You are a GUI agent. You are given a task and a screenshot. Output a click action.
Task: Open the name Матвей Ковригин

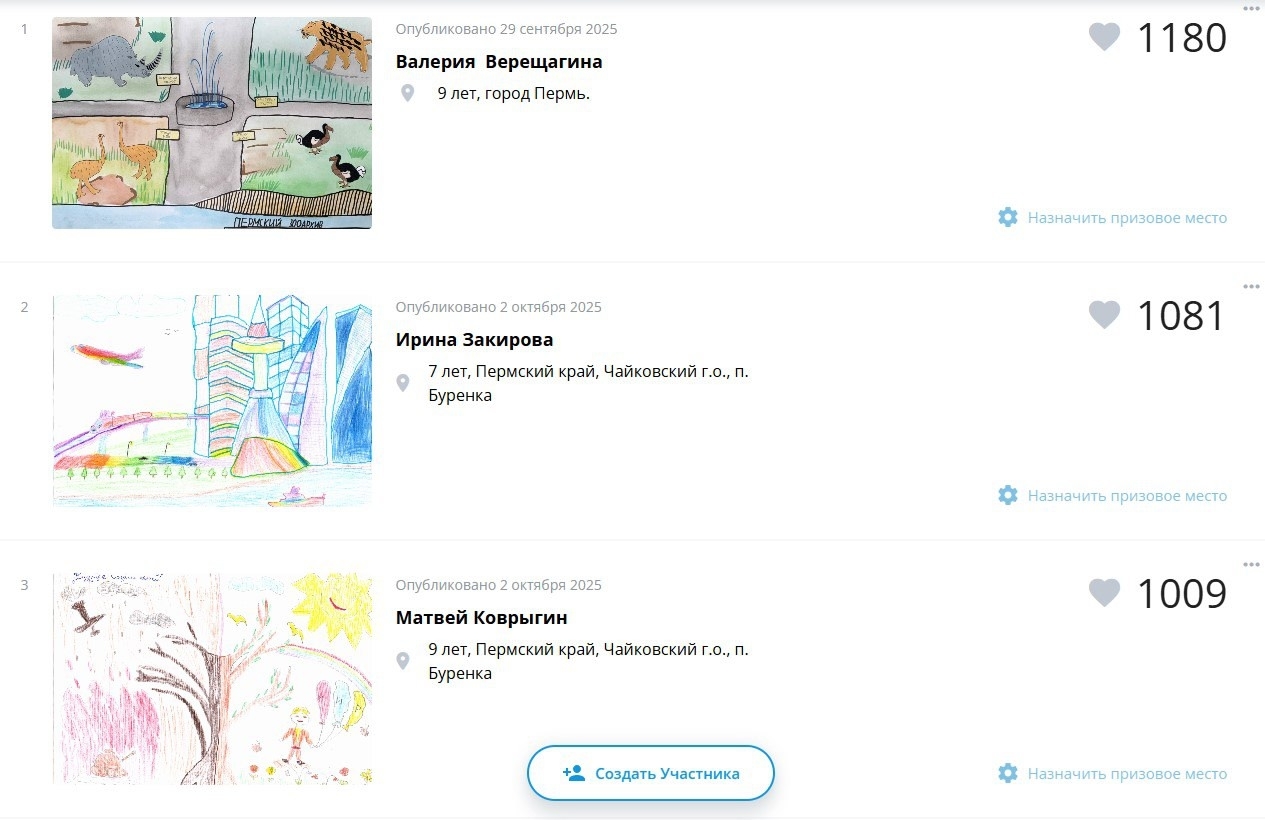tap(482, 618)
